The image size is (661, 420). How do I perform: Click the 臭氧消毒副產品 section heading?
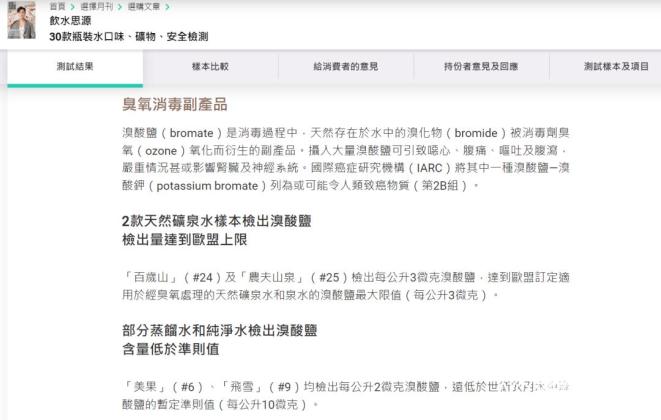click(175, 105)
